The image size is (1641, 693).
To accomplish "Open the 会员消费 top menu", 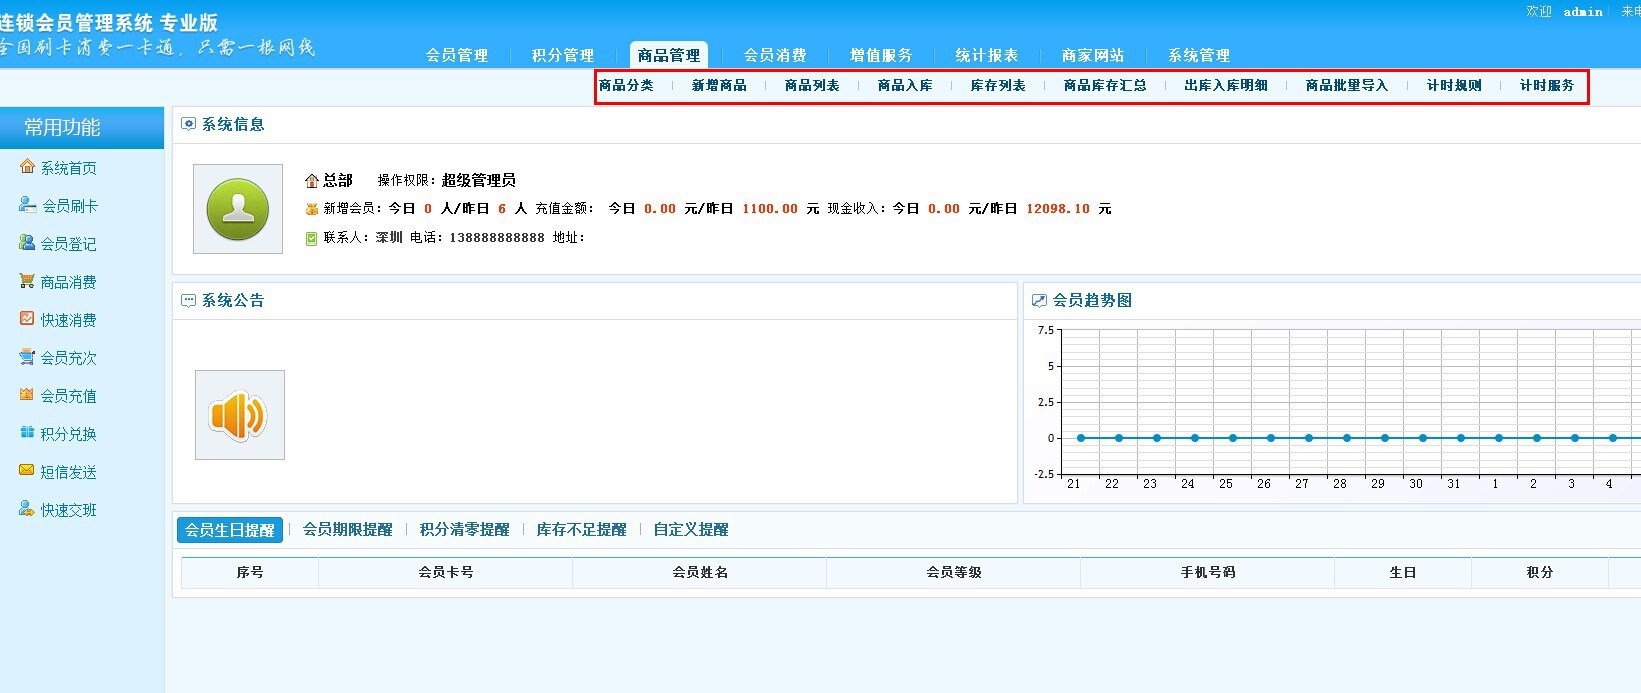I will [x=775, y=55].
